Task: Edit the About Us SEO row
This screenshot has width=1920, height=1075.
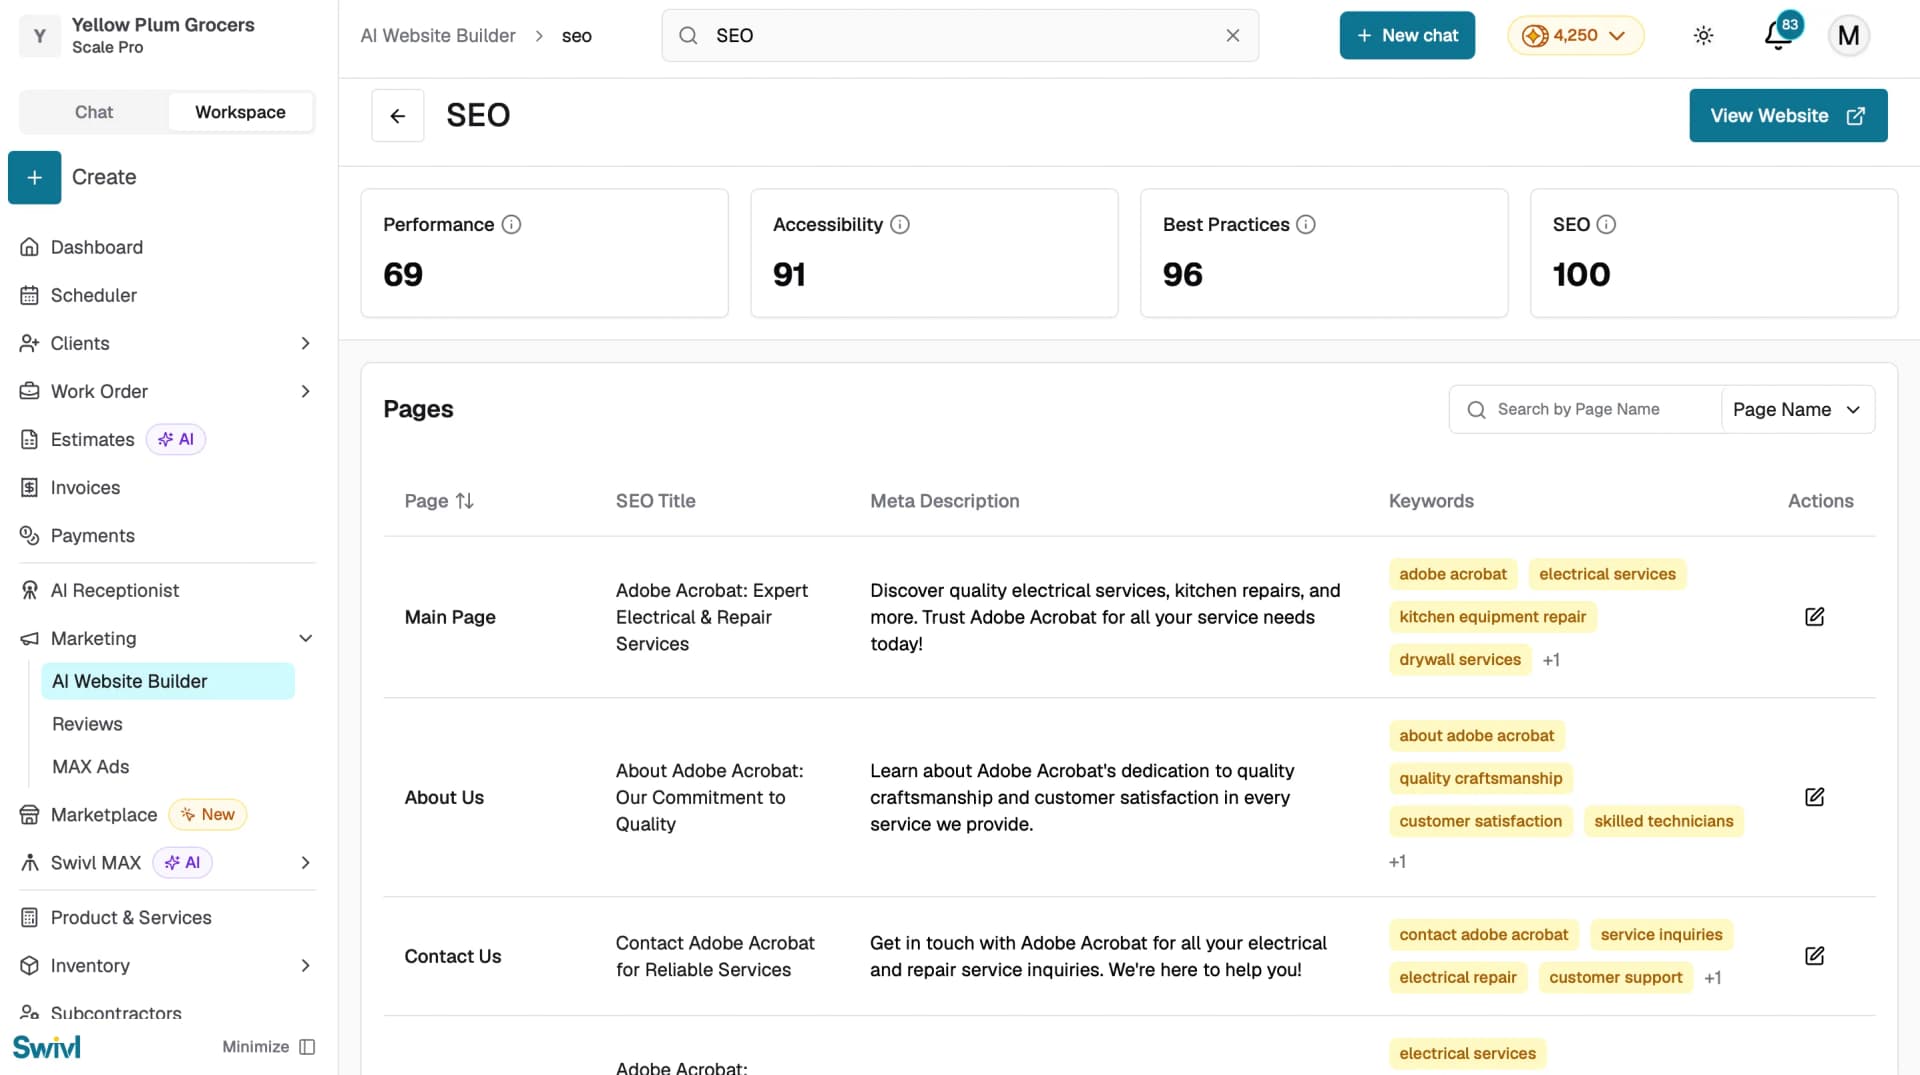Action: click(x=1814, y=797)
